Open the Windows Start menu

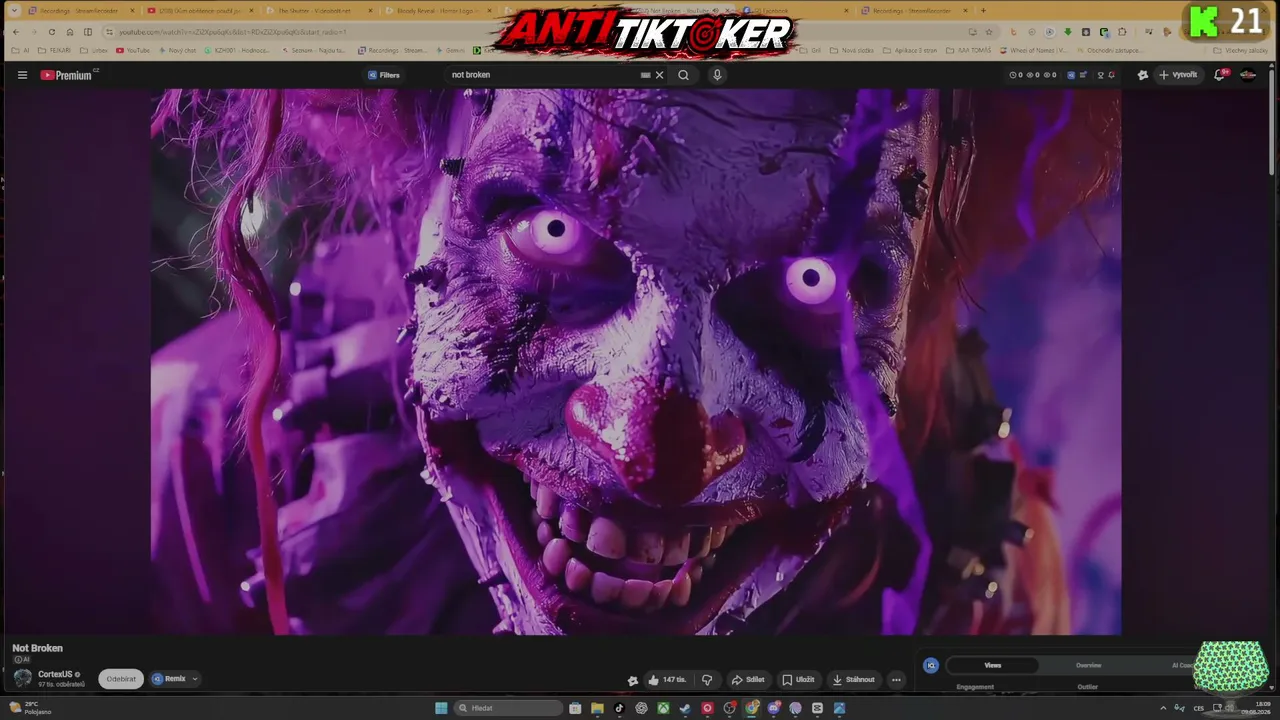point(441,708)
